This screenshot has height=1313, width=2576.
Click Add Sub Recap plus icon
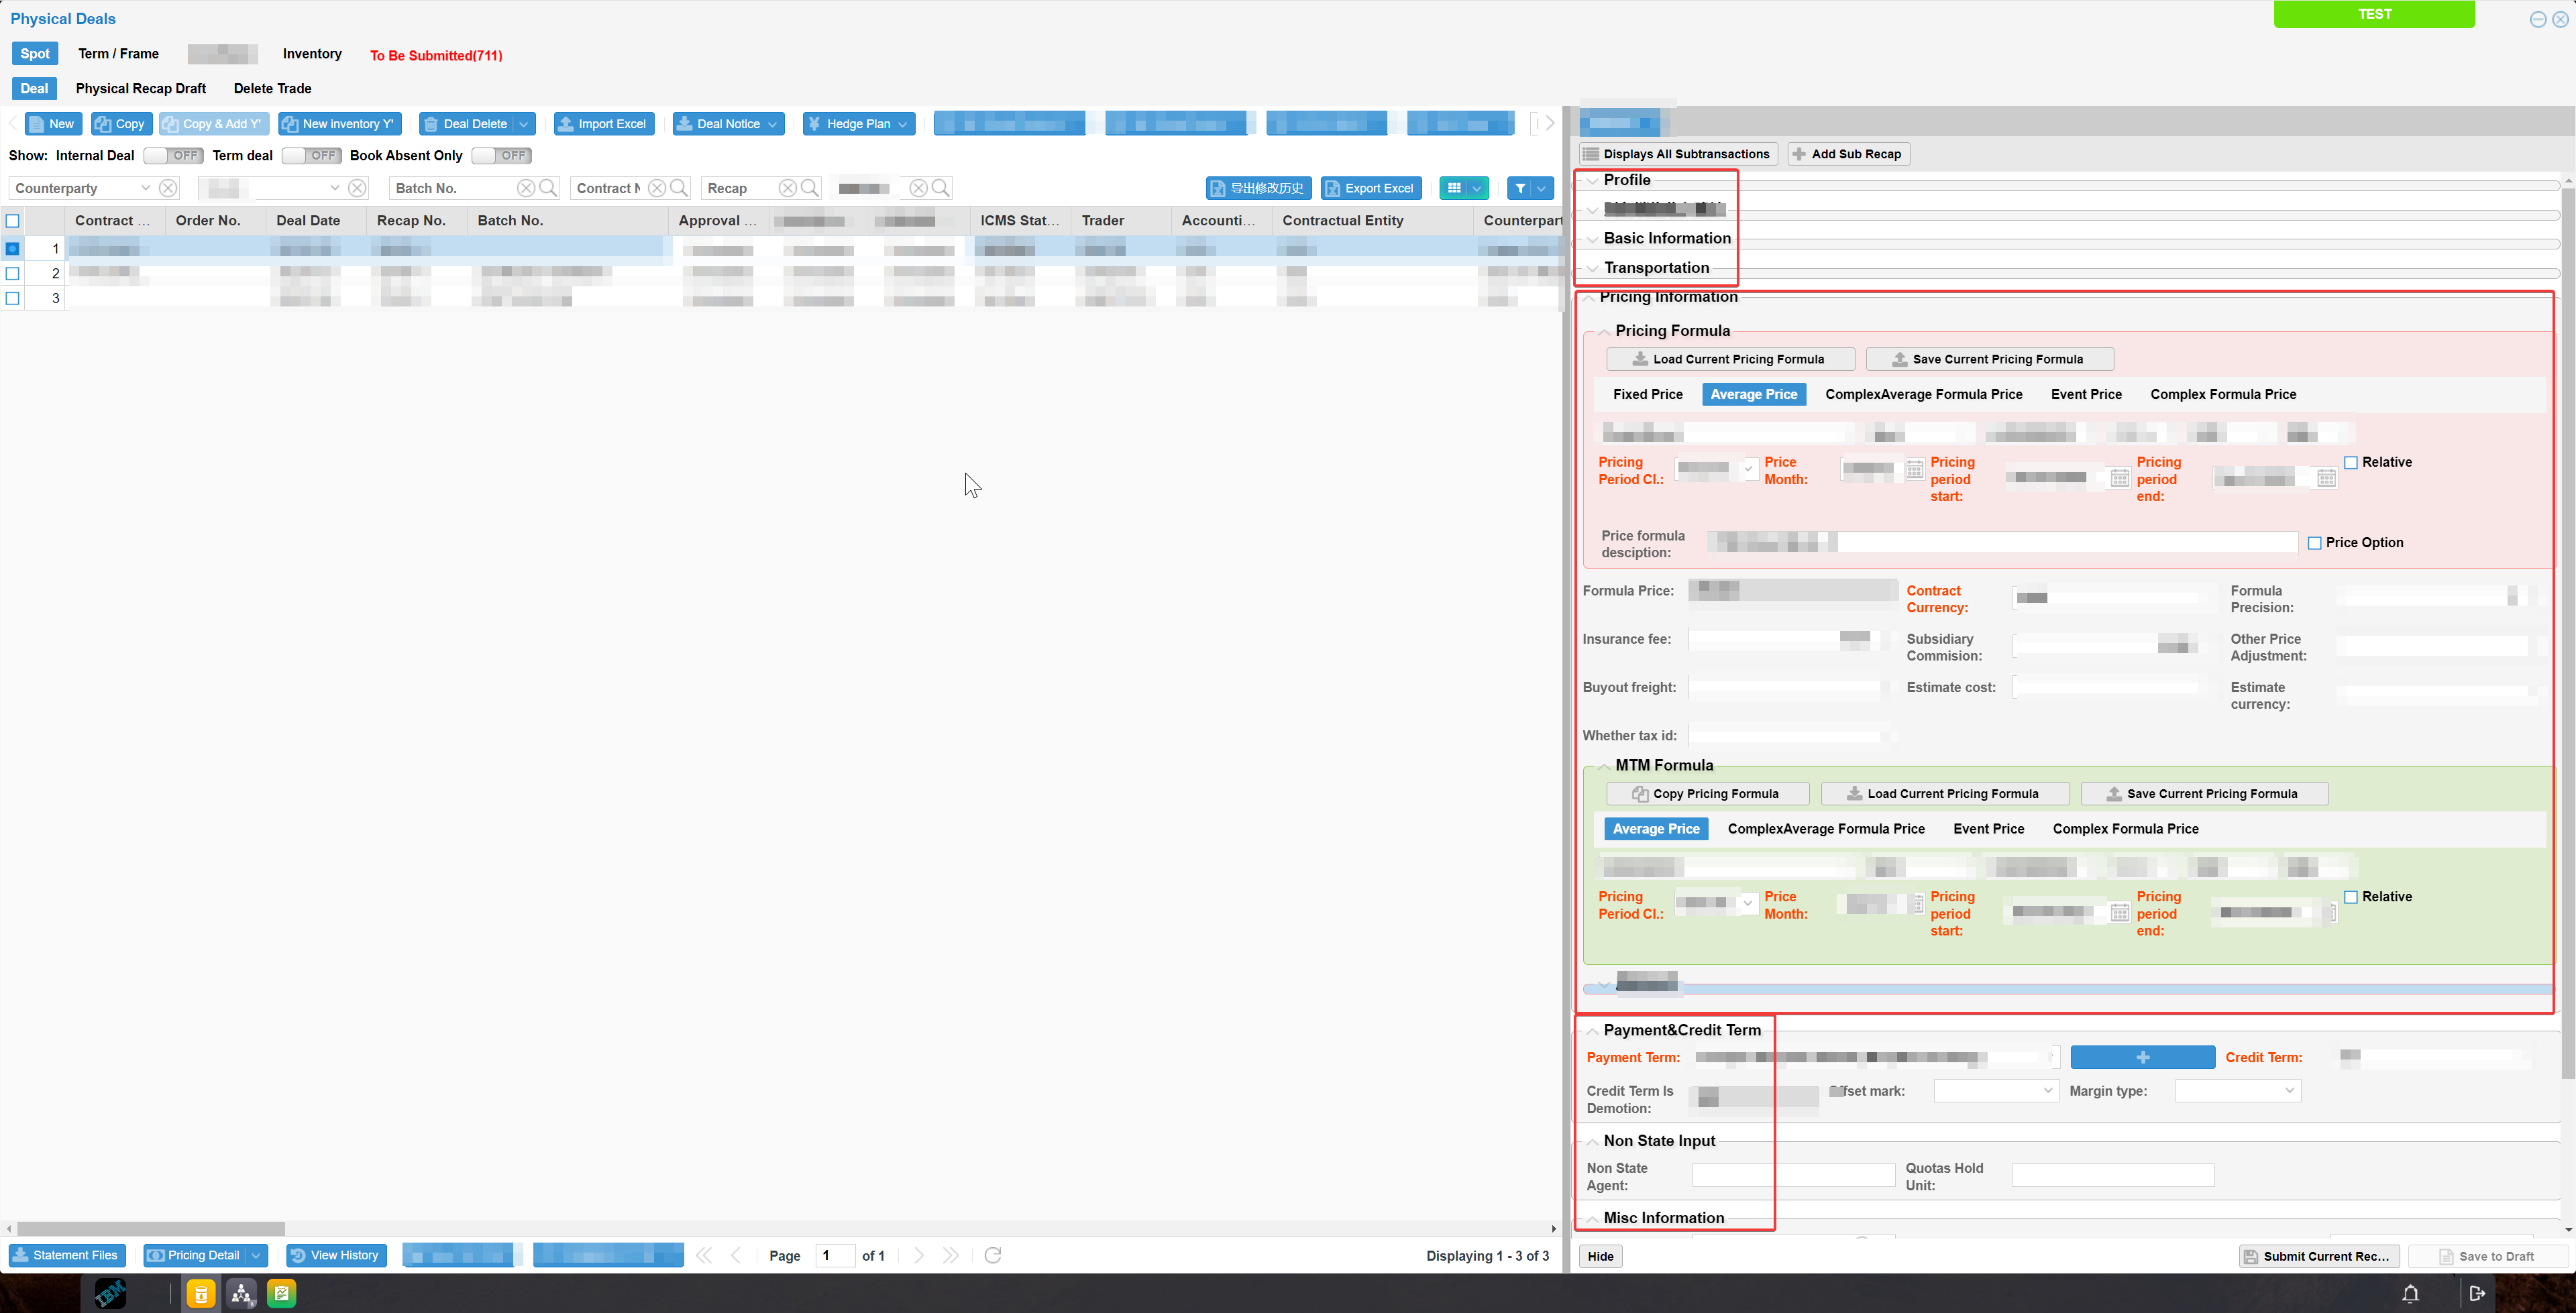coord(1799,154)
